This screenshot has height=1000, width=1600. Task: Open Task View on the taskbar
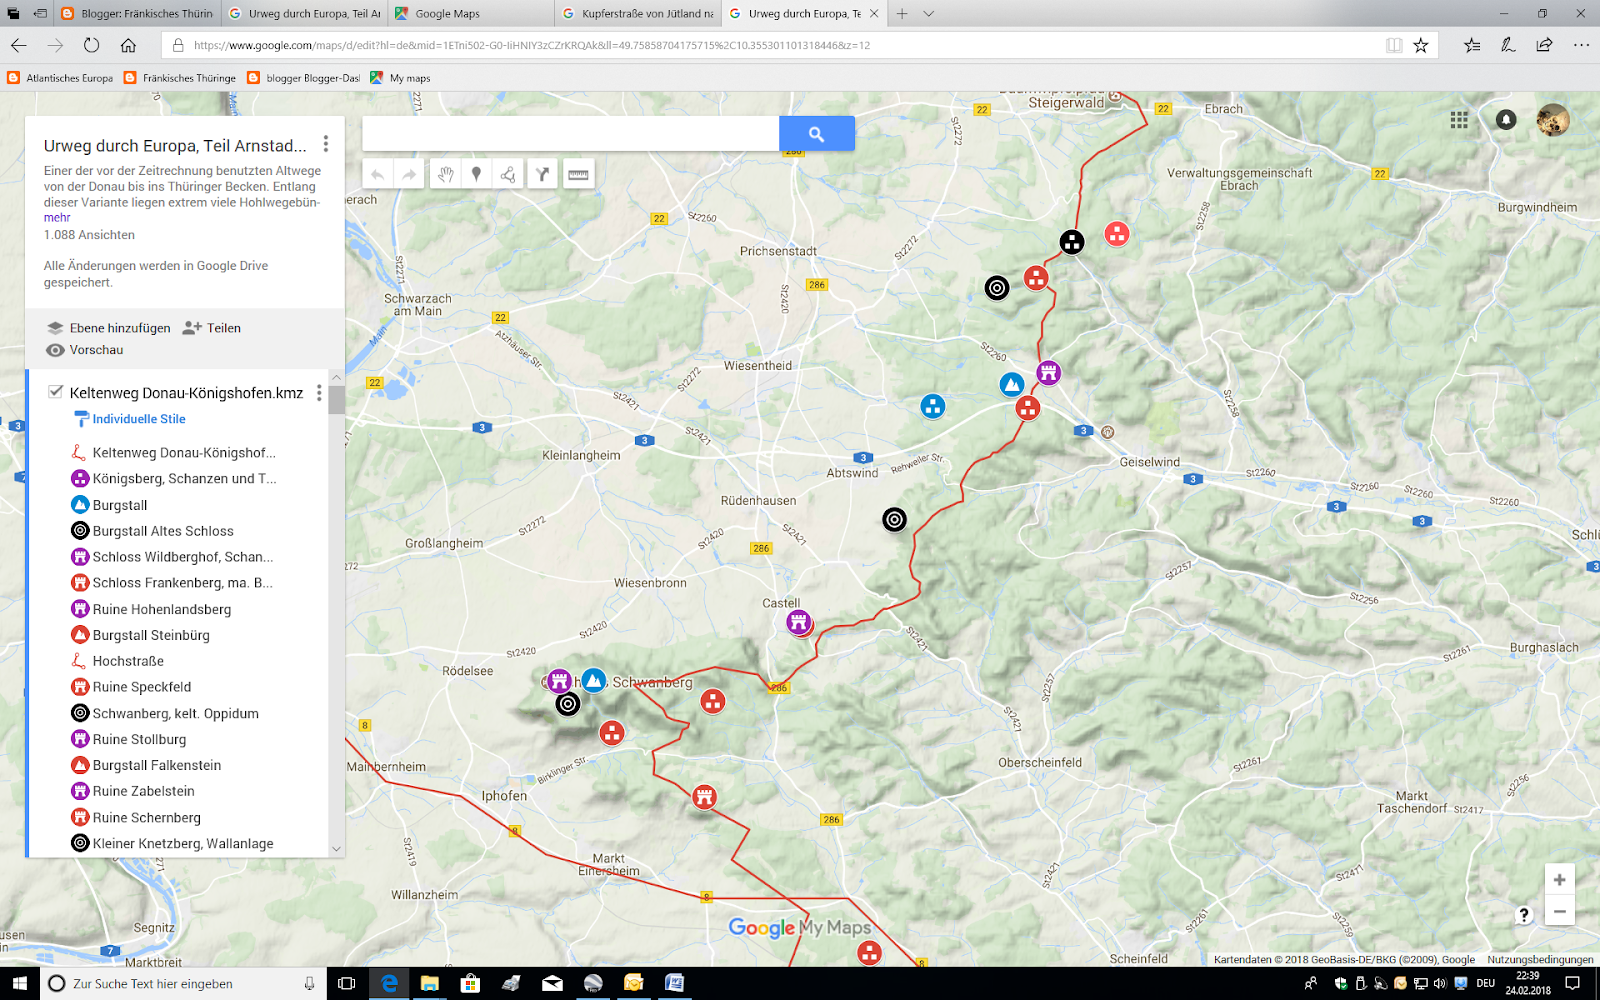347,984
